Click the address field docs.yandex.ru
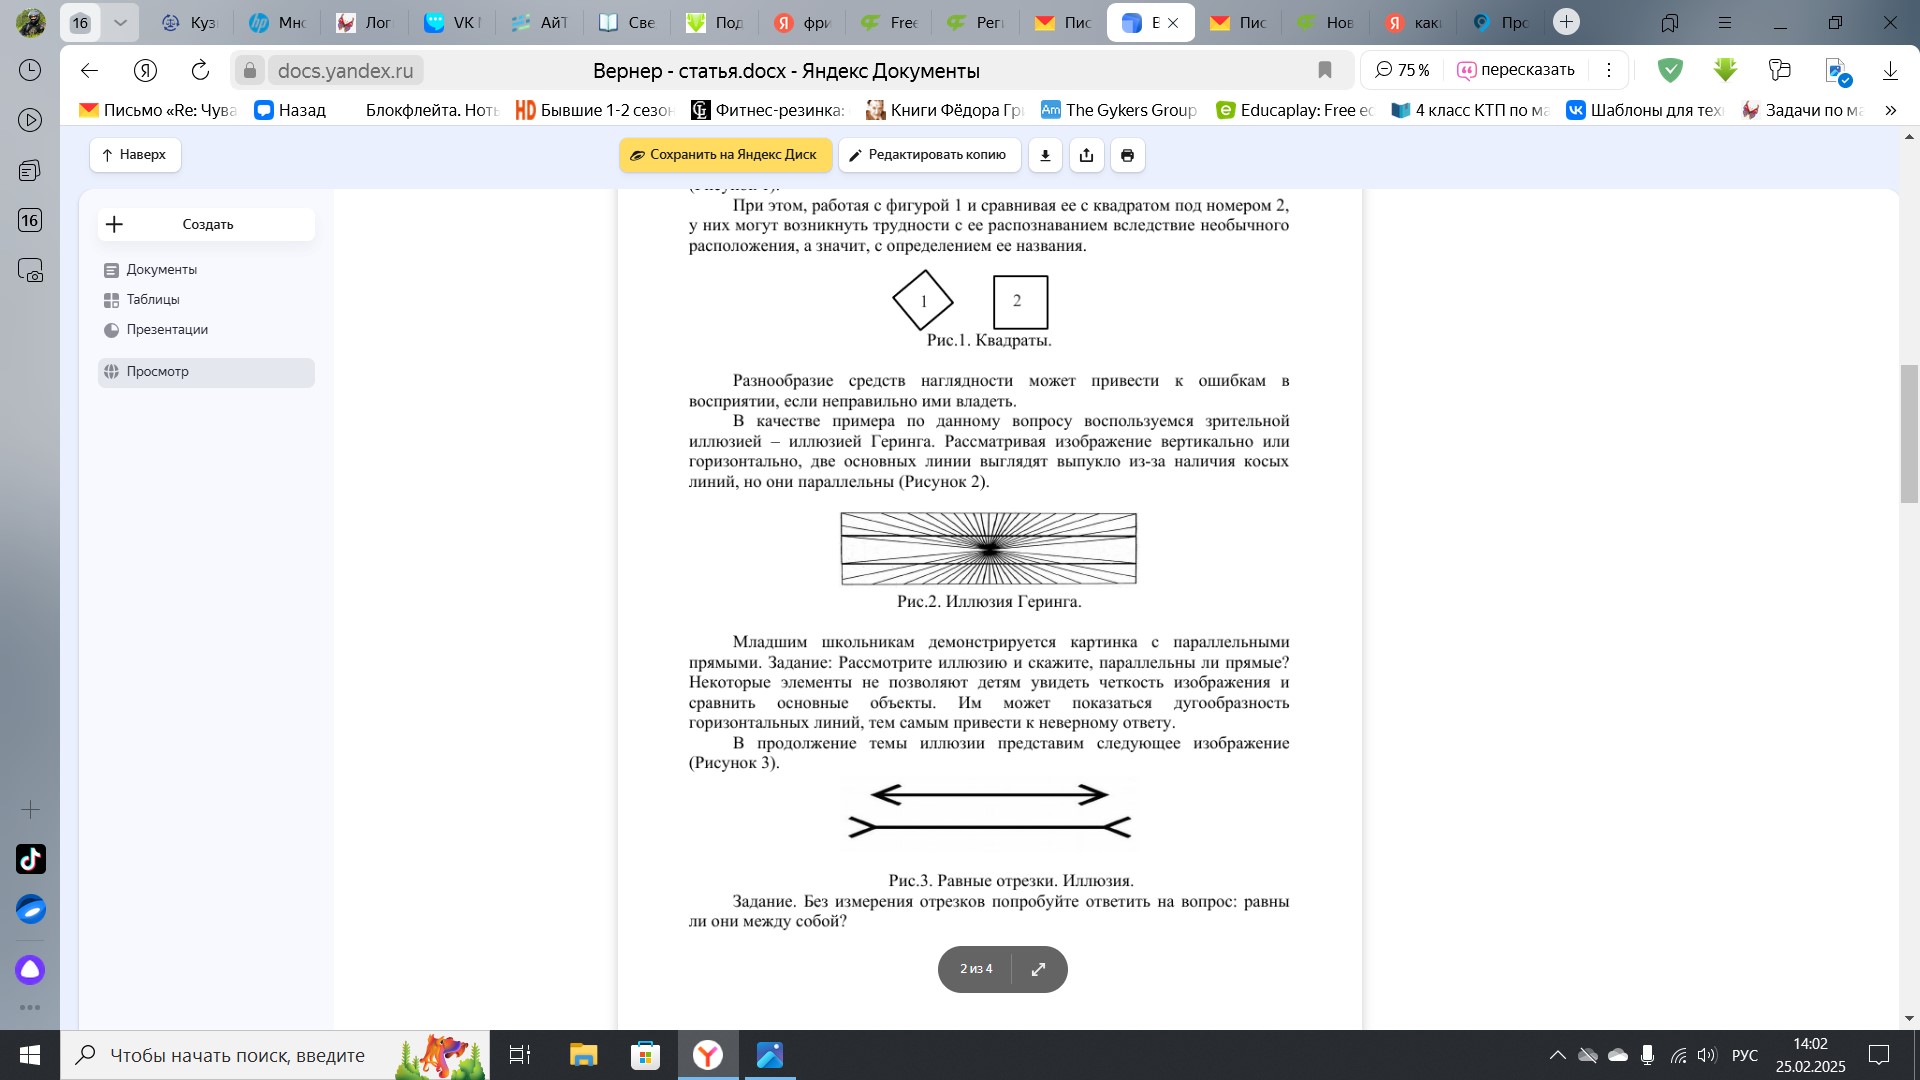Viewport: 1920px width, 1080px height. tap(345, 70)
